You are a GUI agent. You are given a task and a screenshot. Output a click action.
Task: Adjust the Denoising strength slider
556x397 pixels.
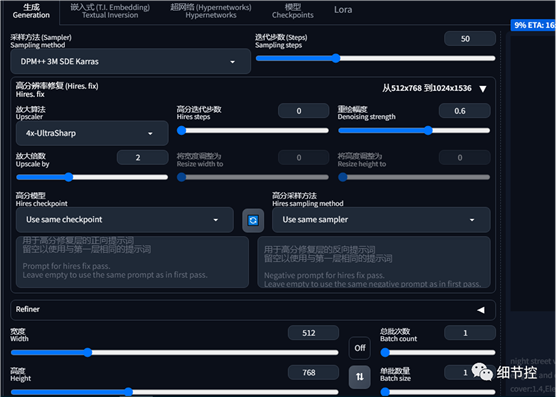coord(414,130)
